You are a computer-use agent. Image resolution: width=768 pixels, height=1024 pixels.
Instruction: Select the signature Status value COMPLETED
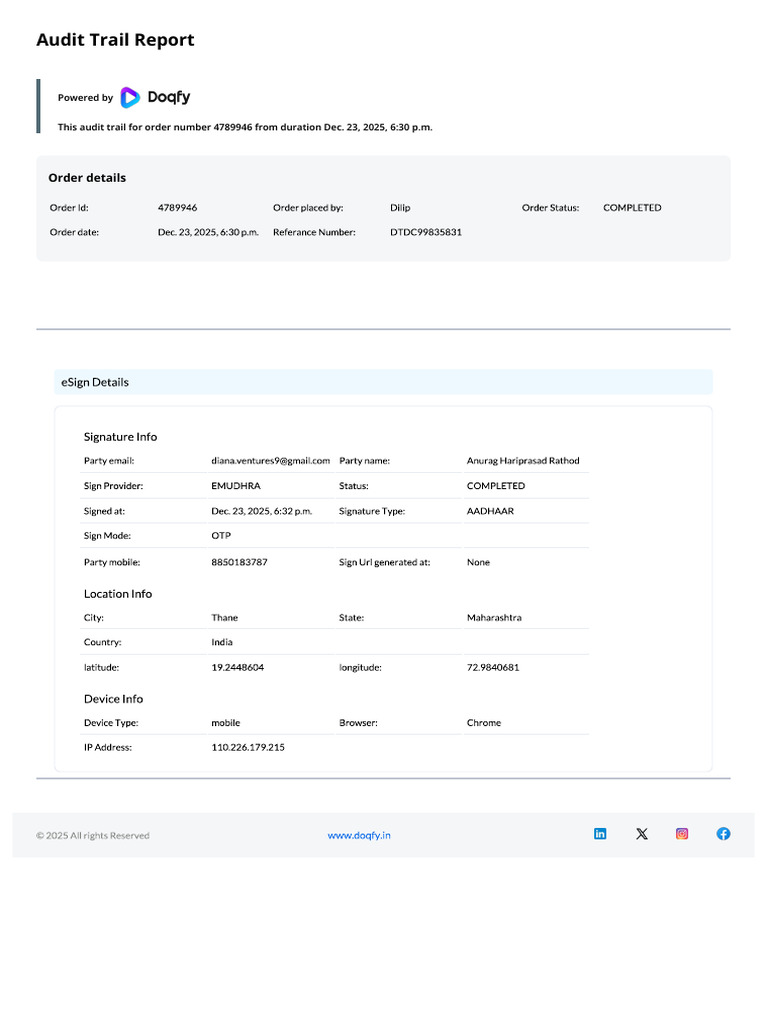(496, 486)
